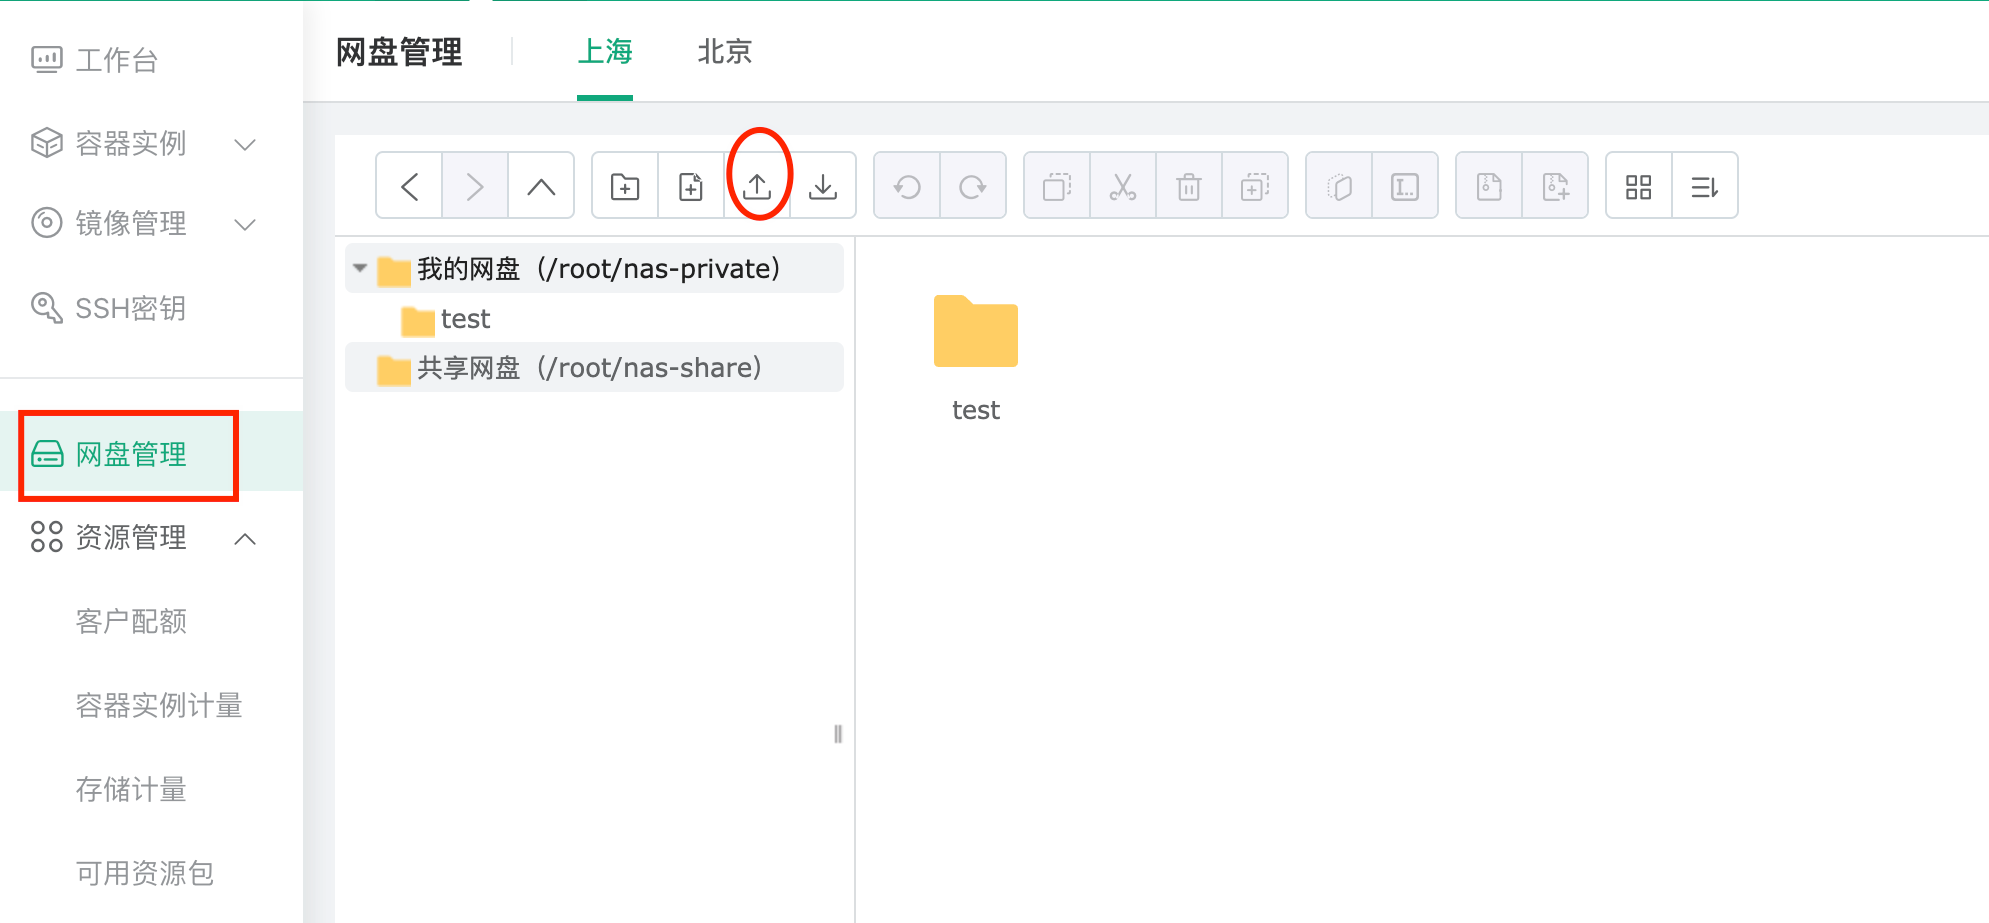Click the rename icon
Viewport: 1989px width, 923px height.
(x=1405, y=186)
